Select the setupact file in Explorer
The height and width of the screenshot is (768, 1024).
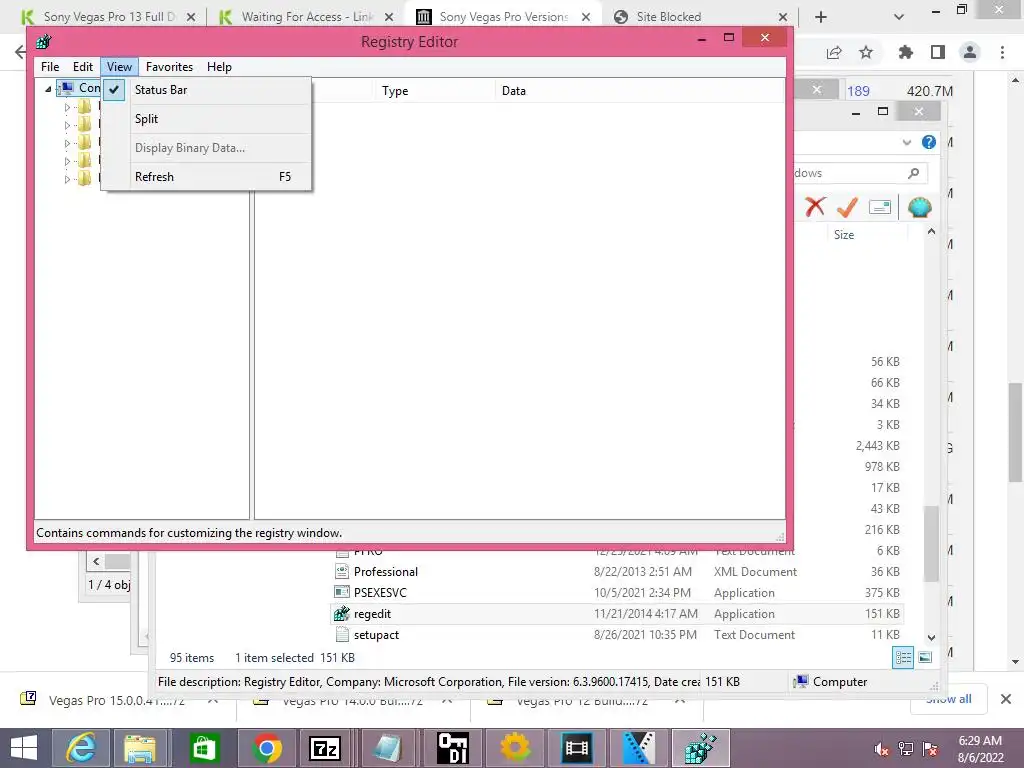[x=617, y=634]
